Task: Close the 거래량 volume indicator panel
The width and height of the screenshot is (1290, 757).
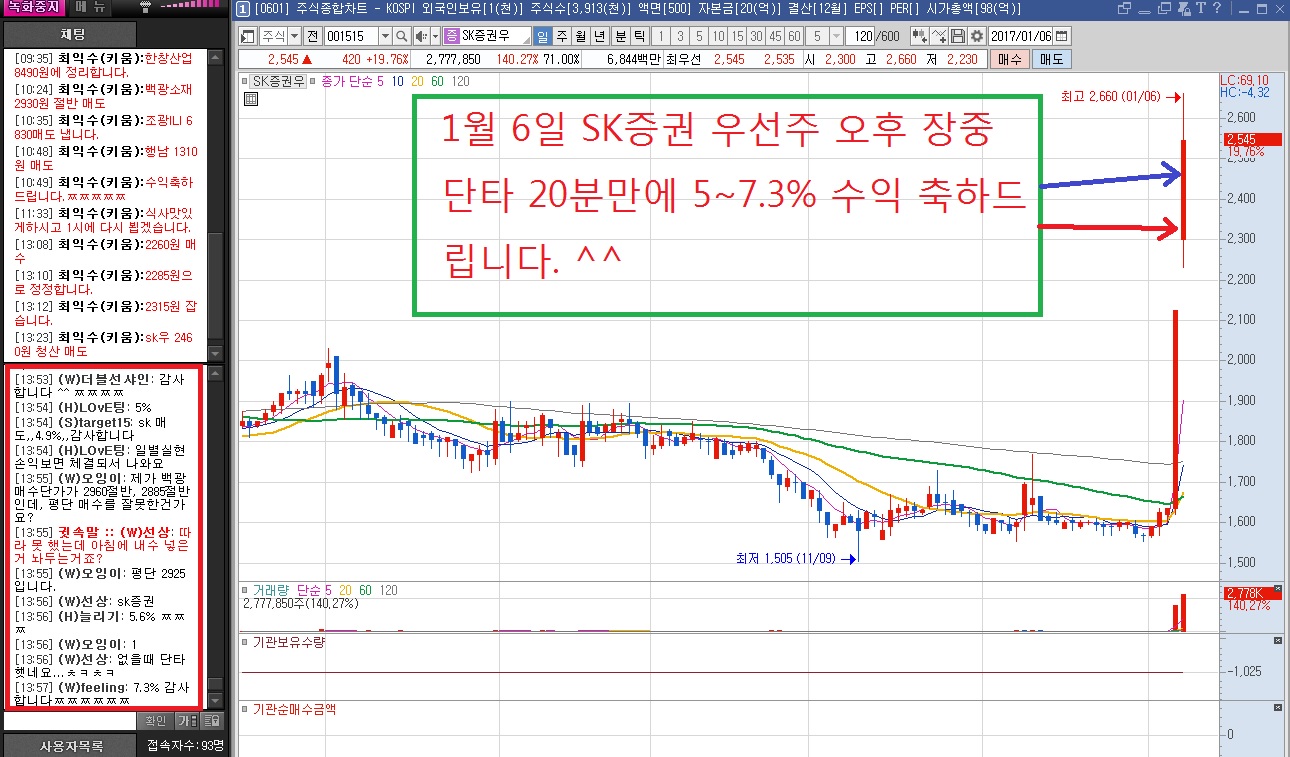Action: pyautogui.click(x=1277, y=589)
